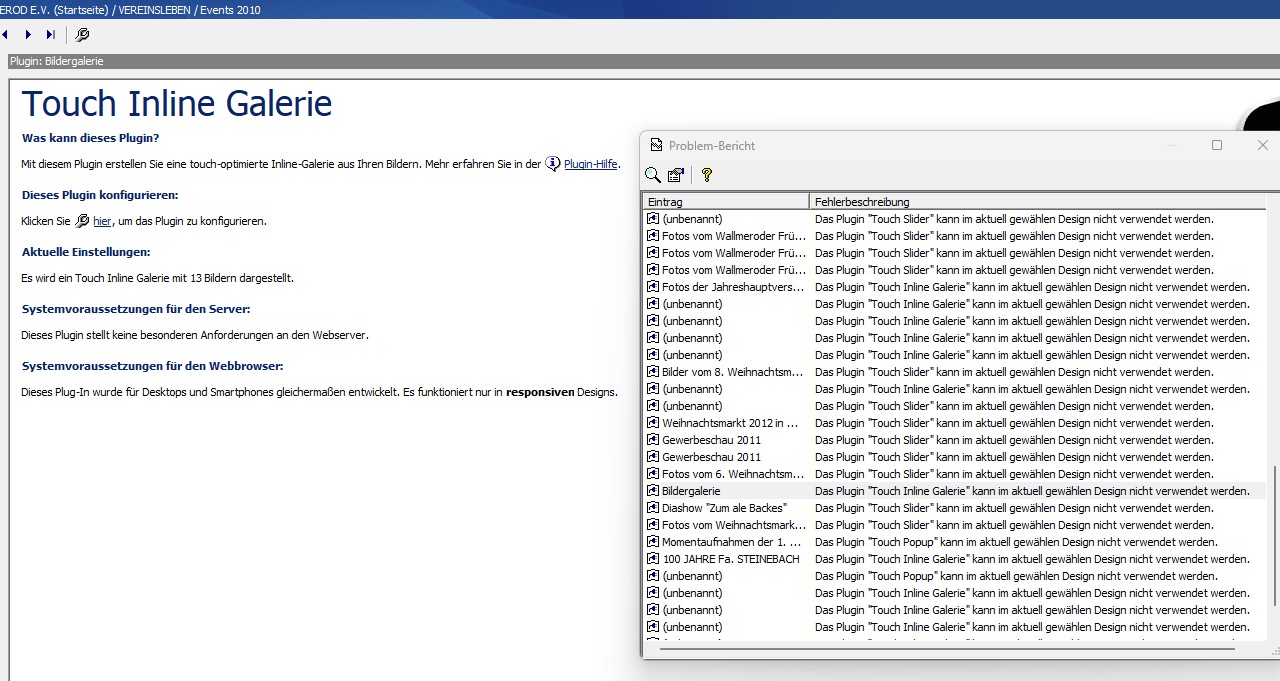1280x681 pixels.
Task: Click the info icon beside Plugin-Hilfe
Action: click(x=553, y=164)
